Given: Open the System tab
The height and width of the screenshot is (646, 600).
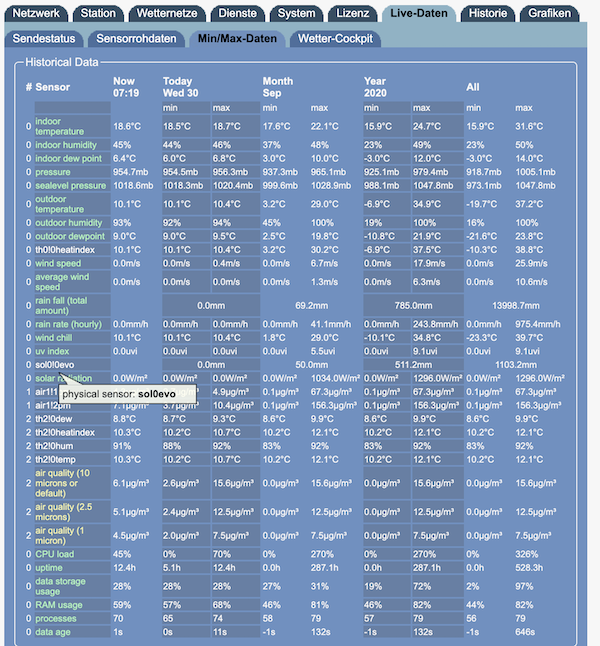Looking at the screenshot, I should pos(297,14).
